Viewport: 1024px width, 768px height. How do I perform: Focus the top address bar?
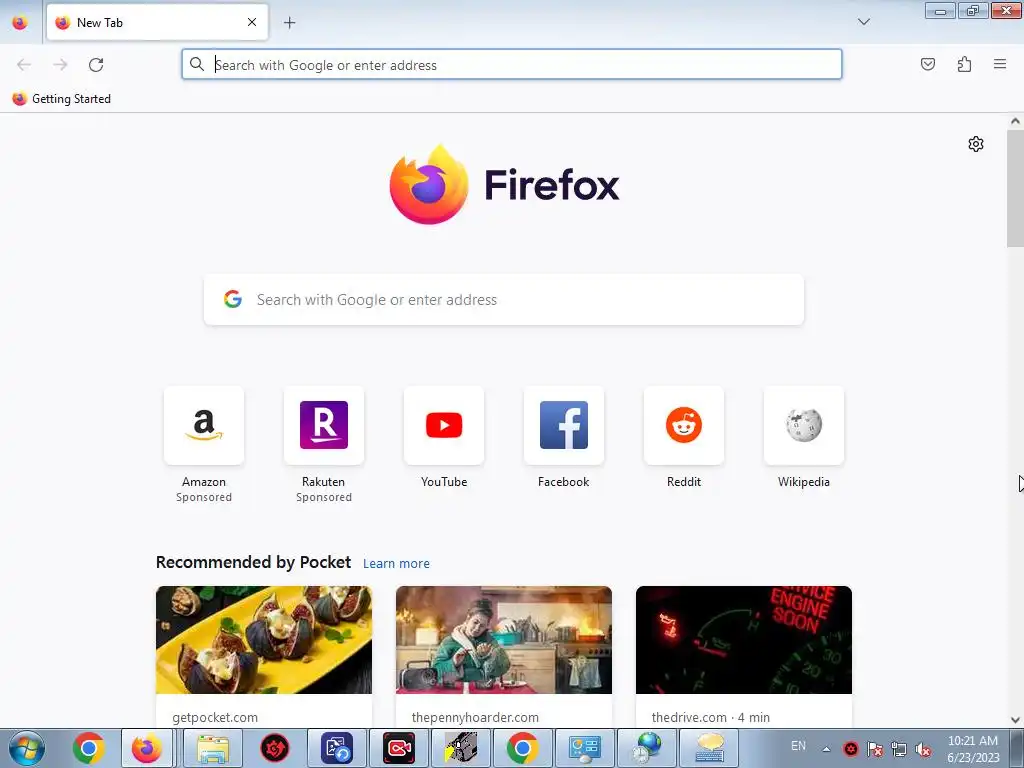click(512, 65)
